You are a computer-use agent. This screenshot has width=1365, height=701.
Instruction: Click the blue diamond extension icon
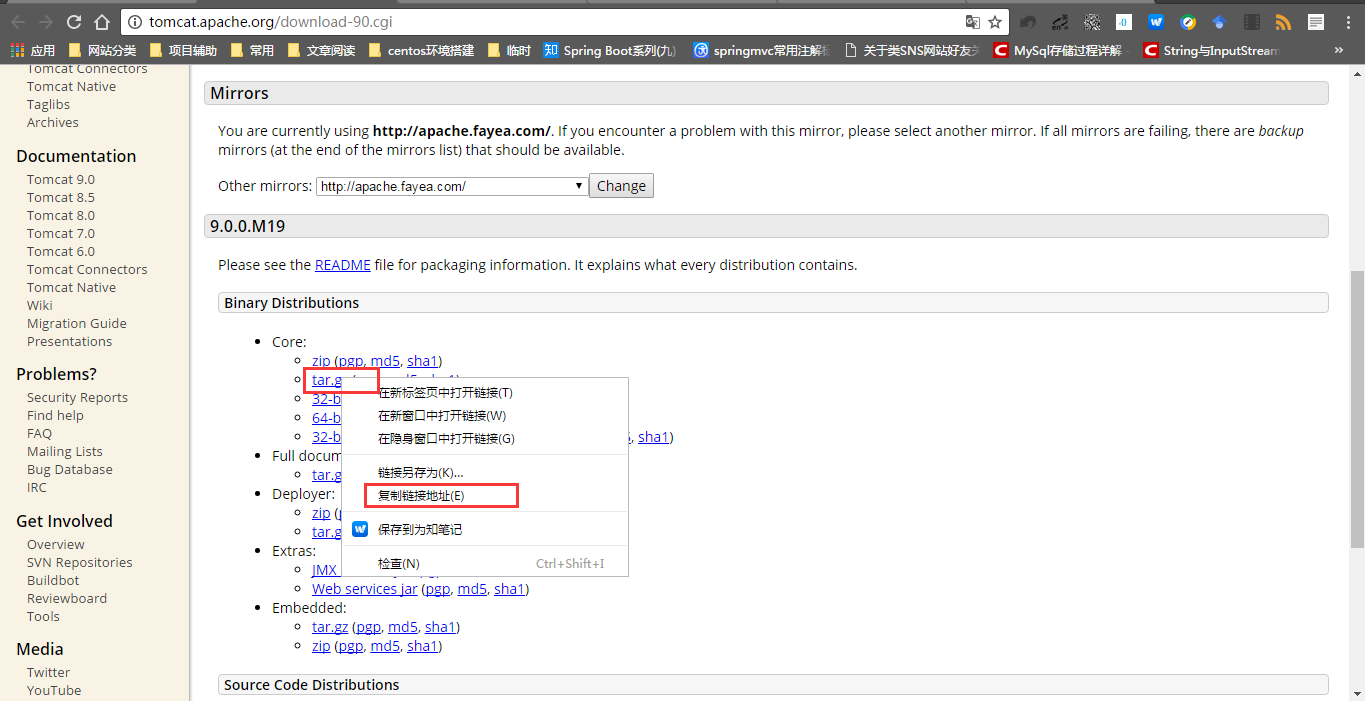pos(1219,21)
